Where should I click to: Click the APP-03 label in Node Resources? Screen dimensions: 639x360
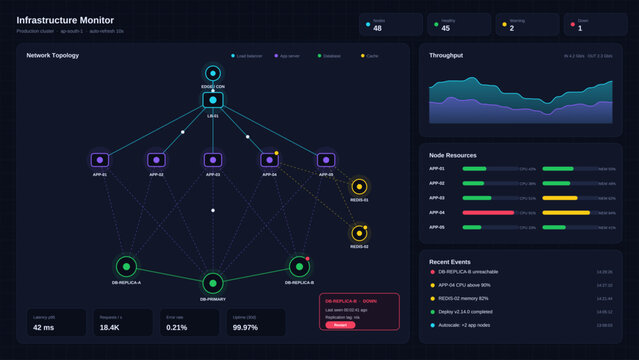coord(436,198)
